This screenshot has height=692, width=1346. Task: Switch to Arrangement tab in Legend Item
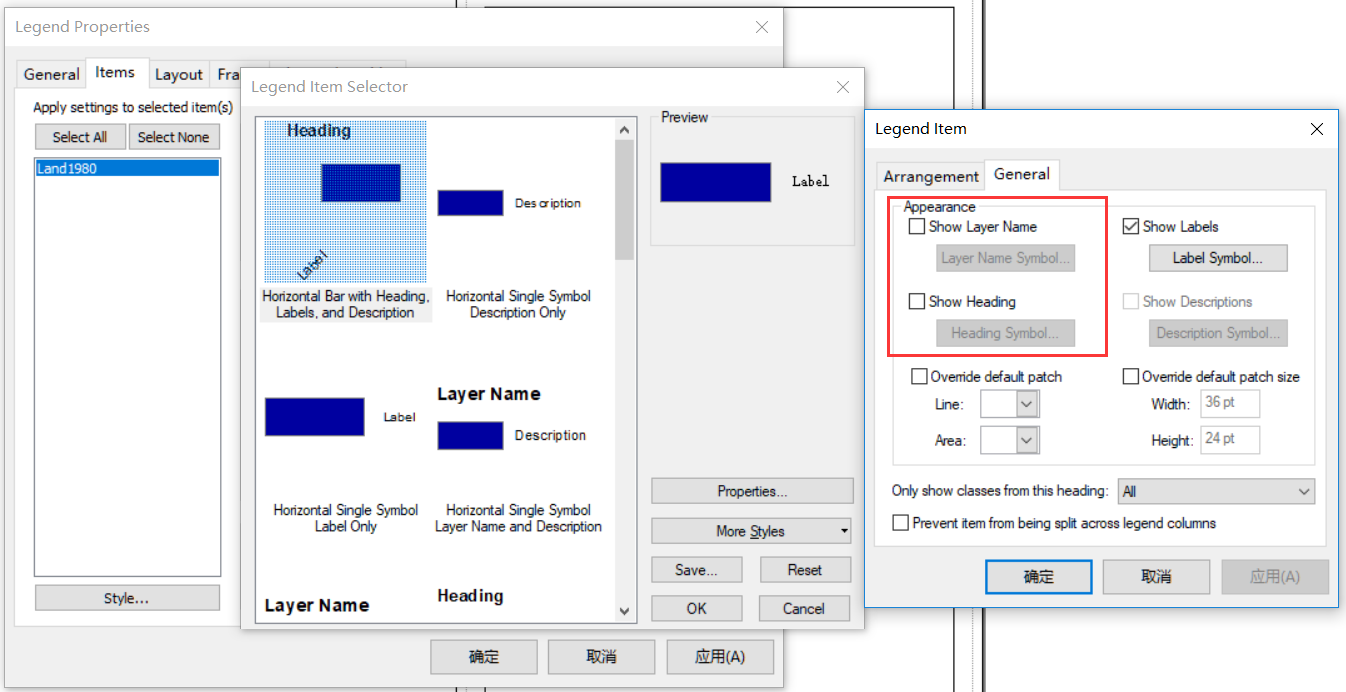coord(931,176)
